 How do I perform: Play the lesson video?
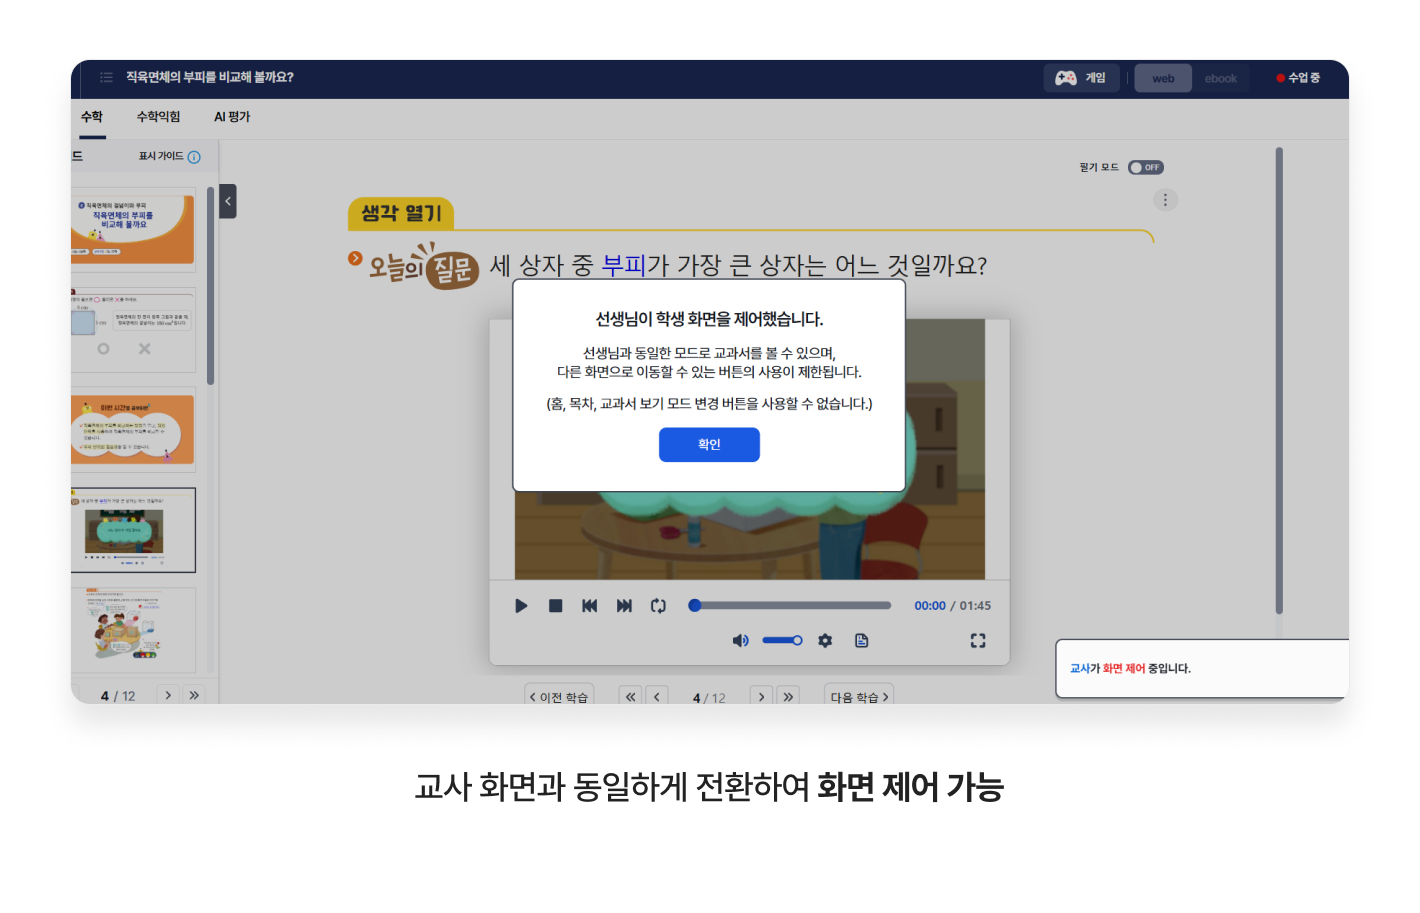coord(521,606)
